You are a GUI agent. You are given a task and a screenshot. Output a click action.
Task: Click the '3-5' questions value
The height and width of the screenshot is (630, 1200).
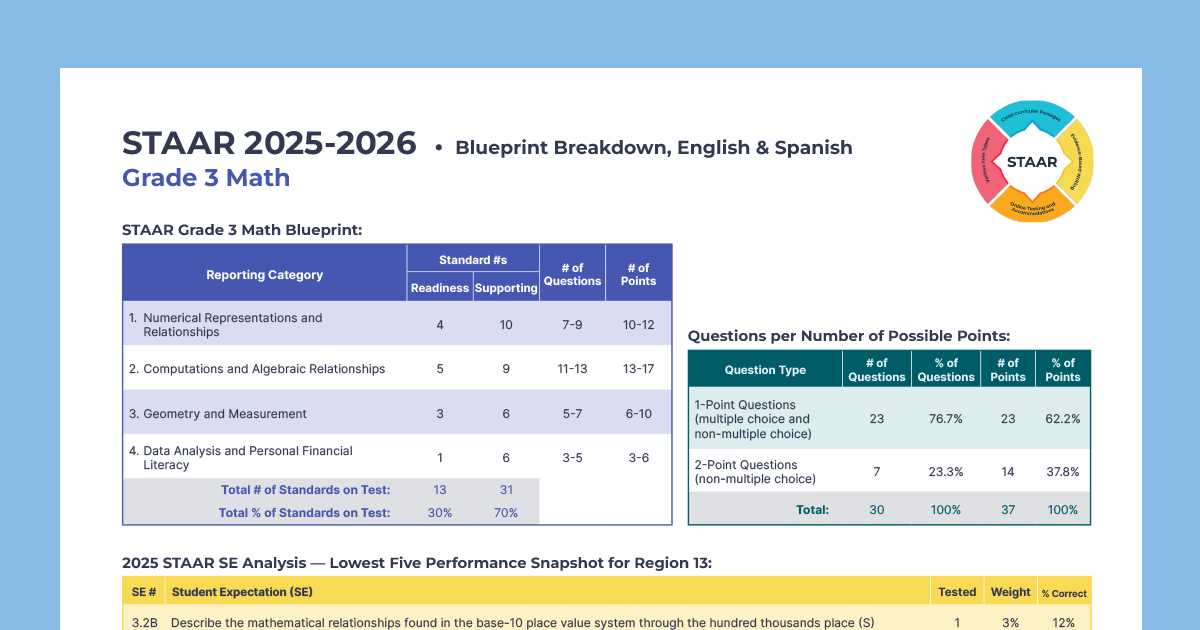(x=572, y=458)
